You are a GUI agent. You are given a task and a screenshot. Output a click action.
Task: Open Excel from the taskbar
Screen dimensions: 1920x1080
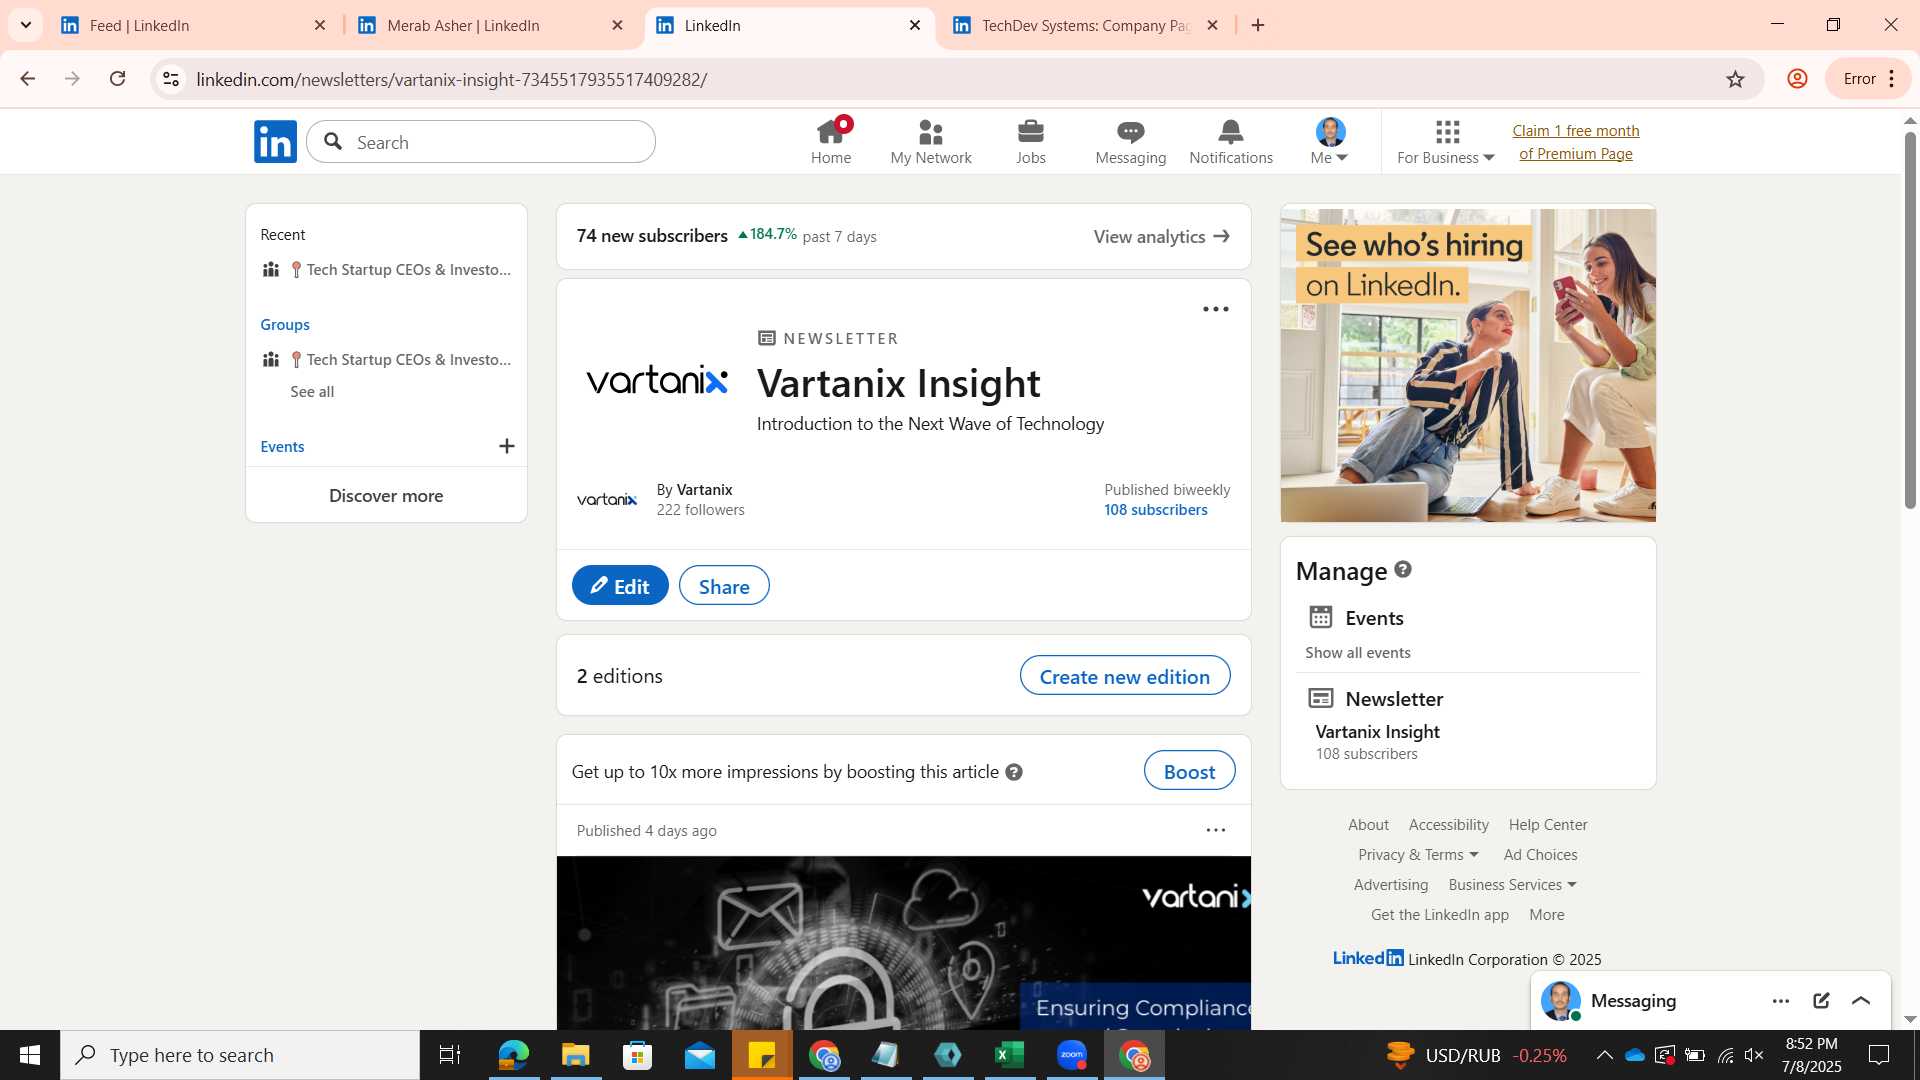(x=1010, y=1055)
